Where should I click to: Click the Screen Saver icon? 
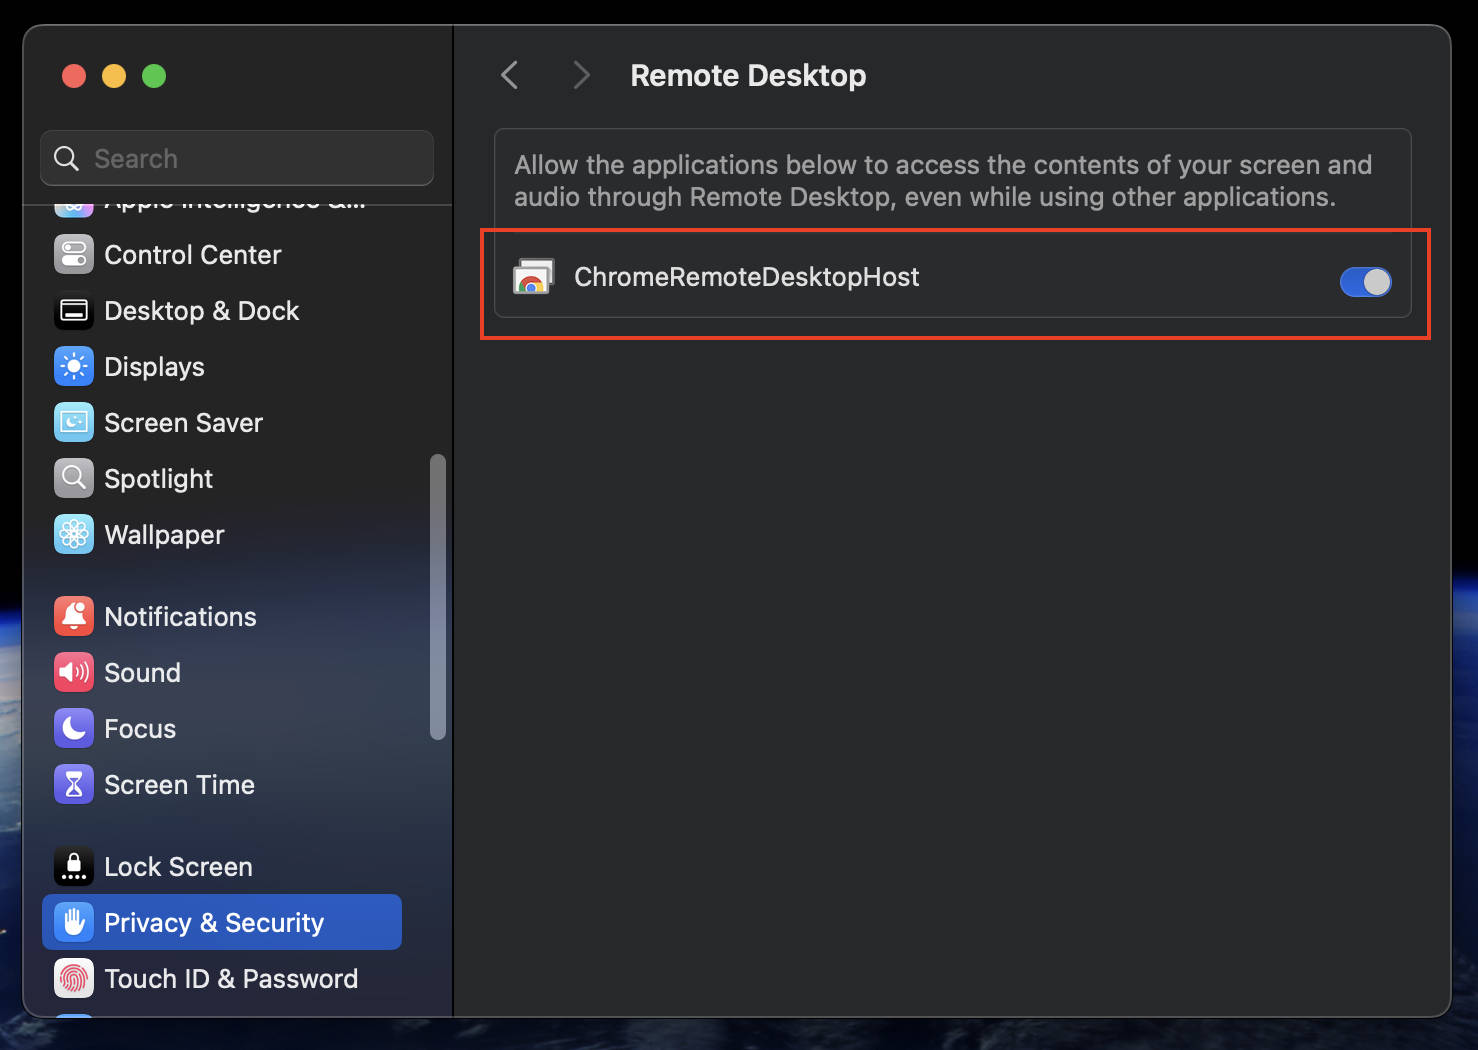click(x=74, y=423)
